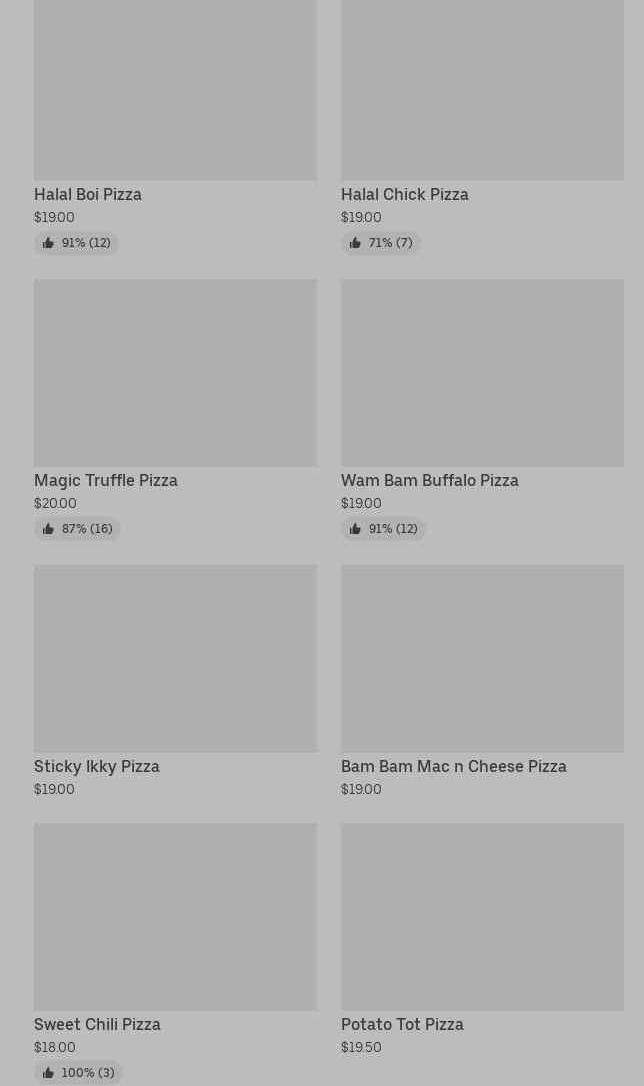Click the Wam Bam Buffalo Pizza image

point(482,372)
